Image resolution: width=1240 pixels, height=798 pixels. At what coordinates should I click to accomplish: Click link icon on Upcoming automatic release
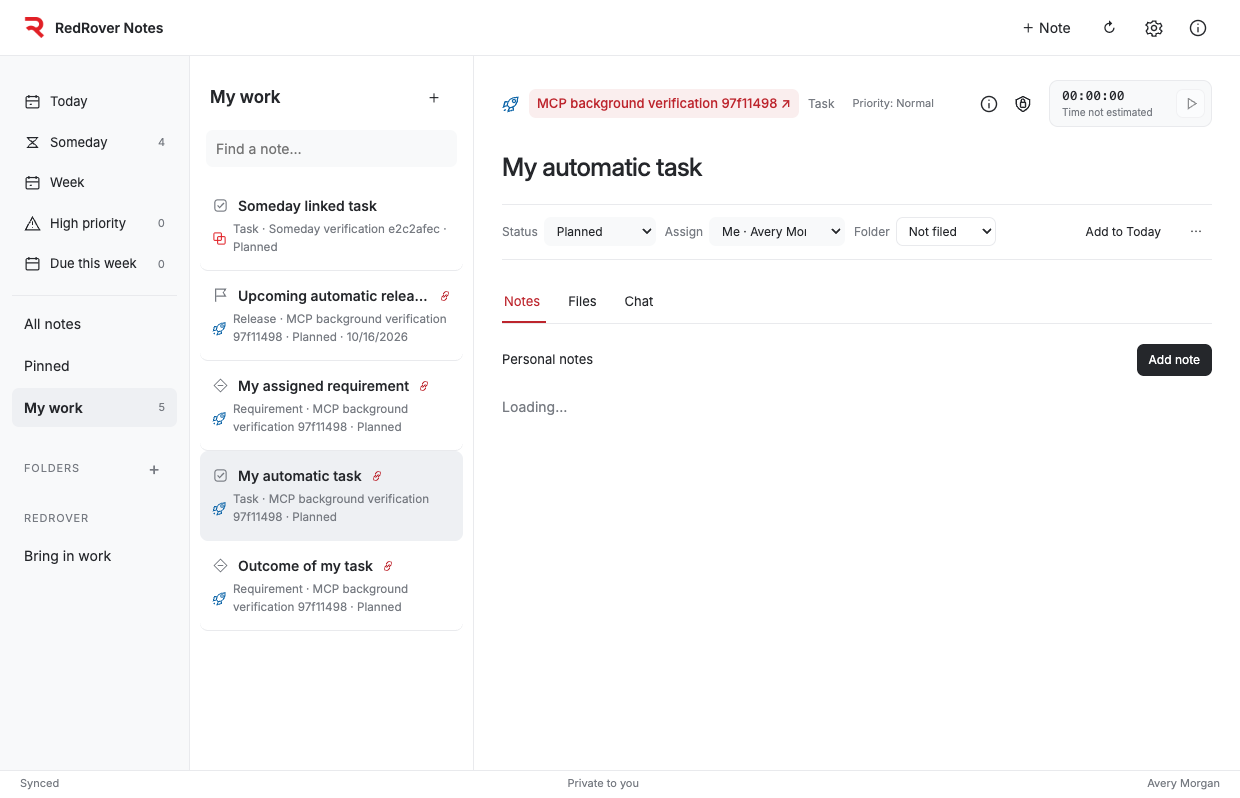pos(445,296)
